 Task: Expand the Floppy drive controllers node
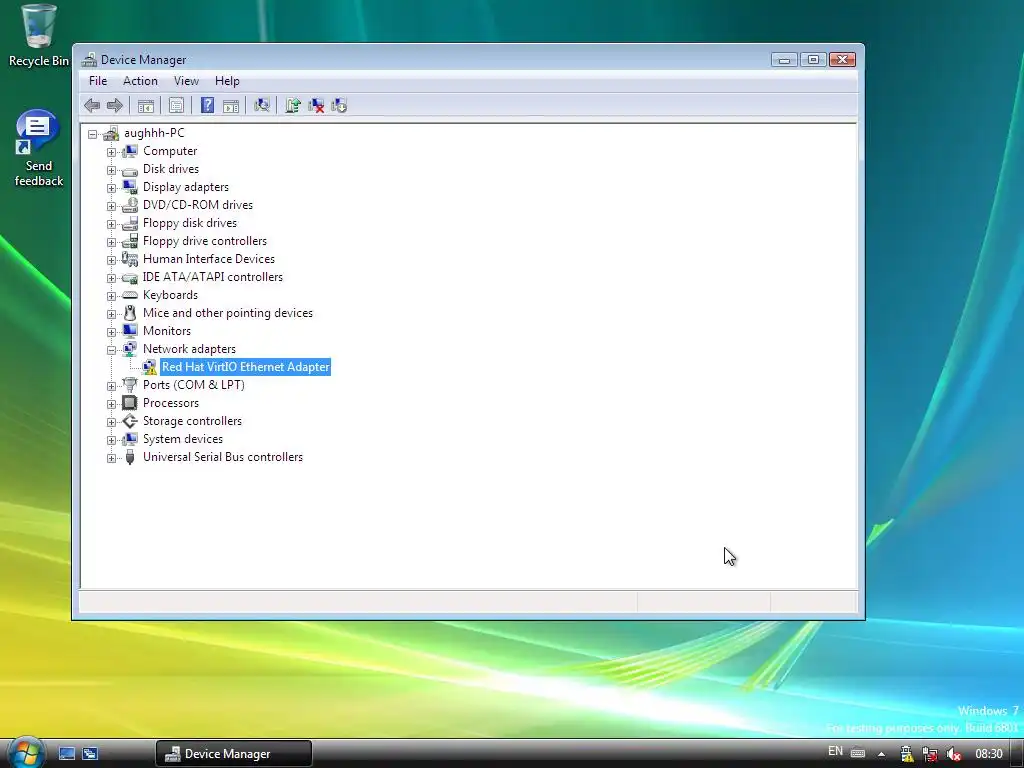[x=112, y=242]
